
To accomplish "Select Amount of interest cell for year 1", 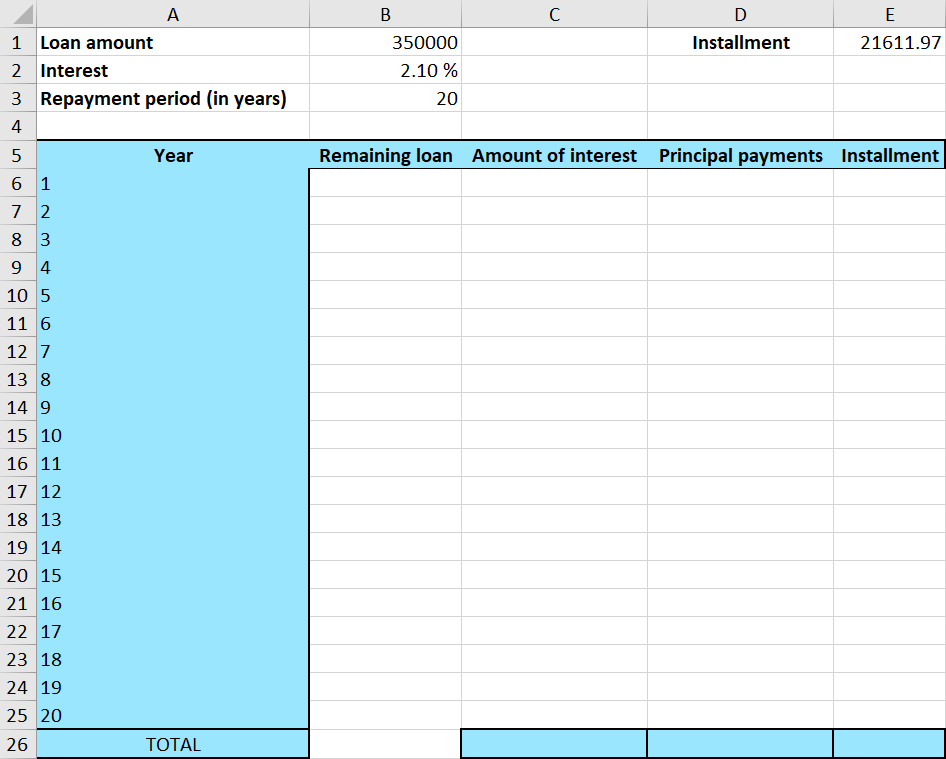I will (554, 183).
